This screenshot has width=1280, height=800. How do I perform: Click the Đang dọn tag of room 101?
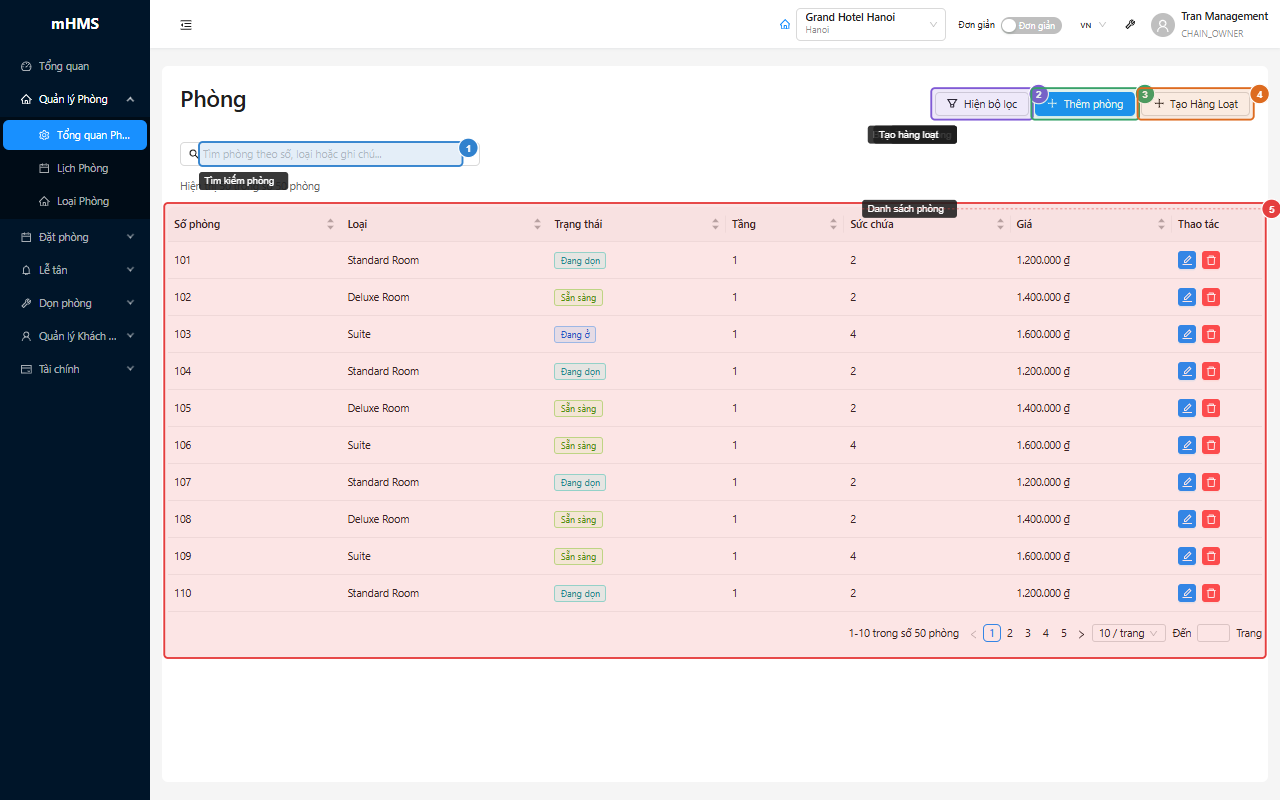click(580, 260)
